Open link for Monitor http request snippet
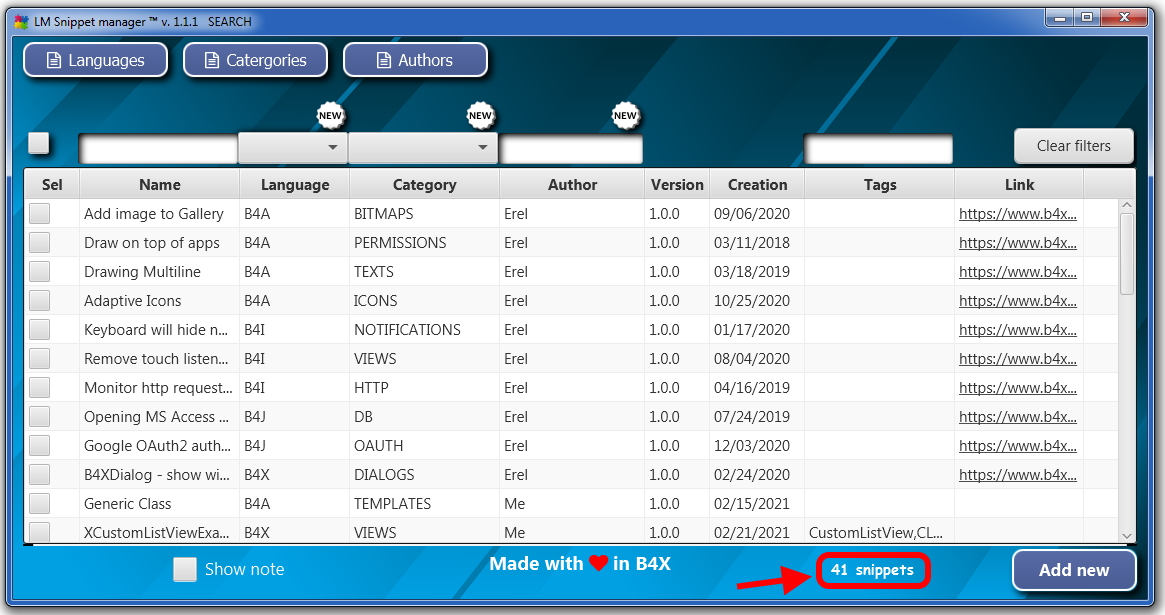Image resolution: width=1165 pixels, height=615 pixels. coord(1017,388)
